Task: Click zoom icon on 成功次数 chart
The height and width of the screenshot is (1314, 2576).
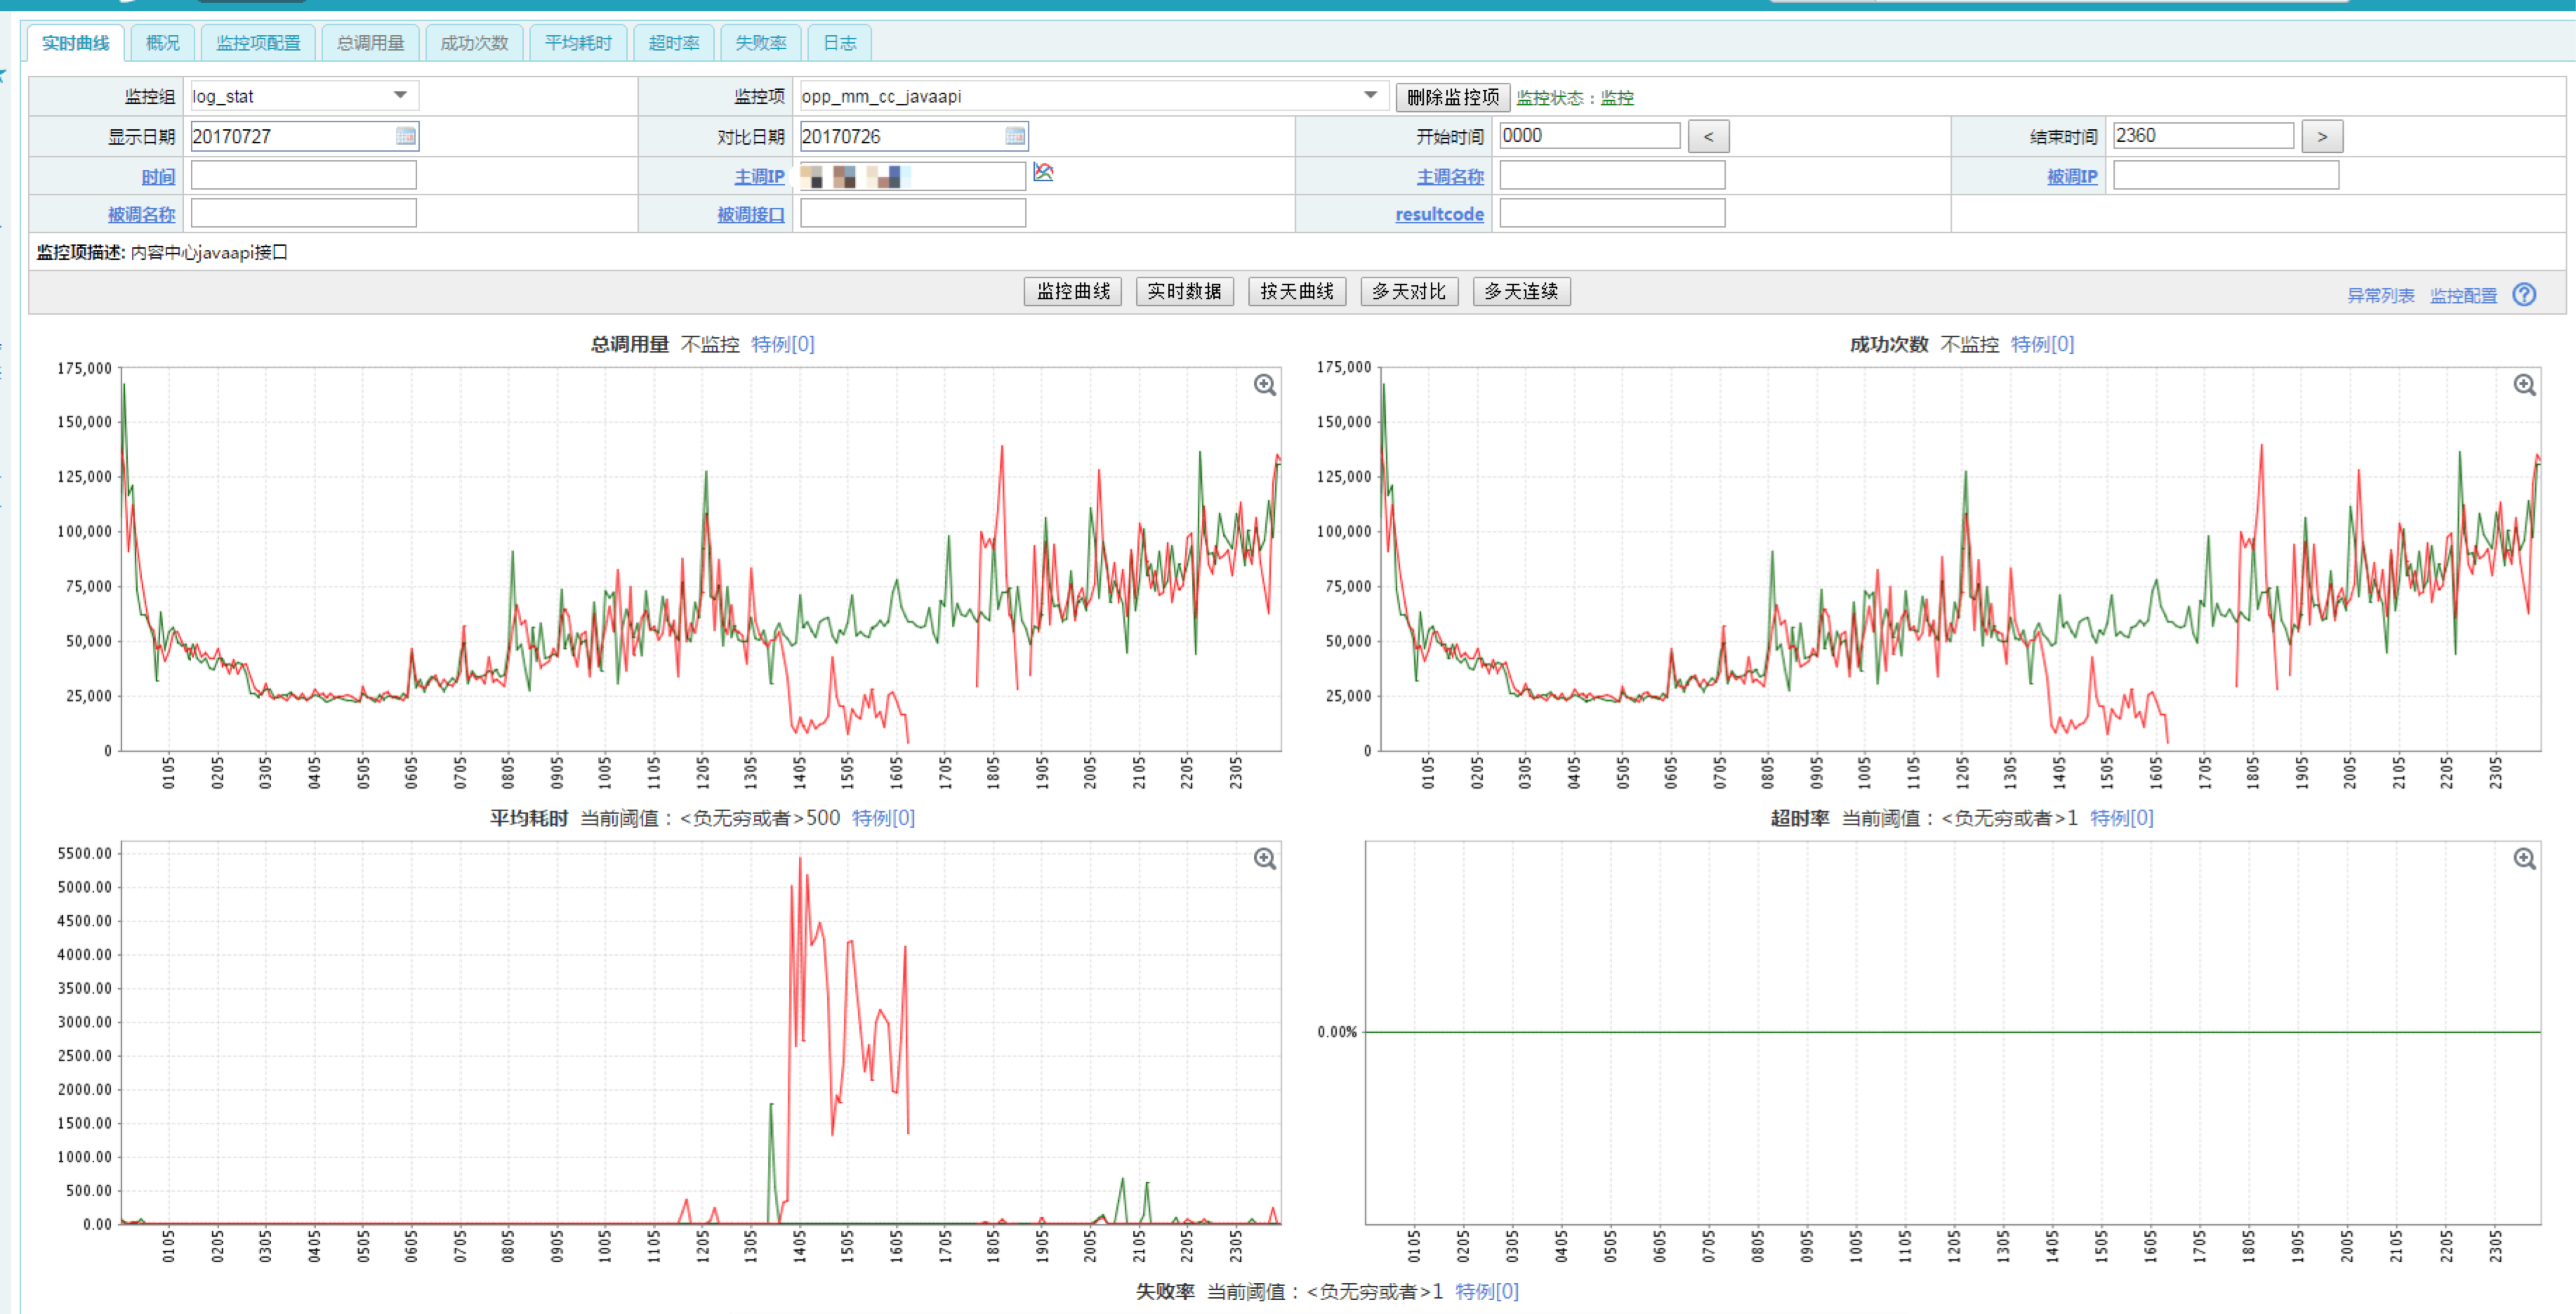Action: 2524,385
